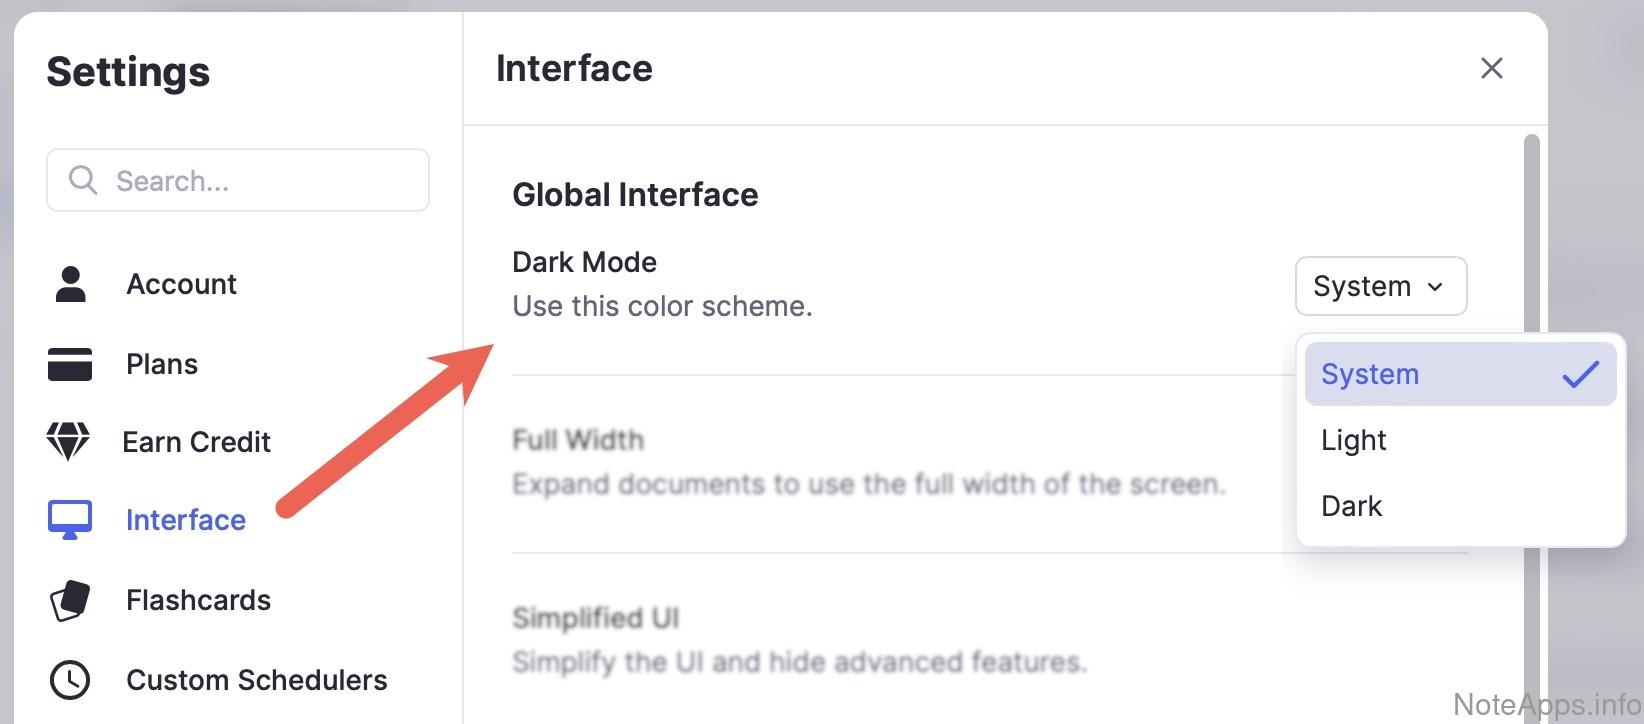1644x724 pixels.
Task: Click the Earn Credit diamond icon
Action: (68, 441)
